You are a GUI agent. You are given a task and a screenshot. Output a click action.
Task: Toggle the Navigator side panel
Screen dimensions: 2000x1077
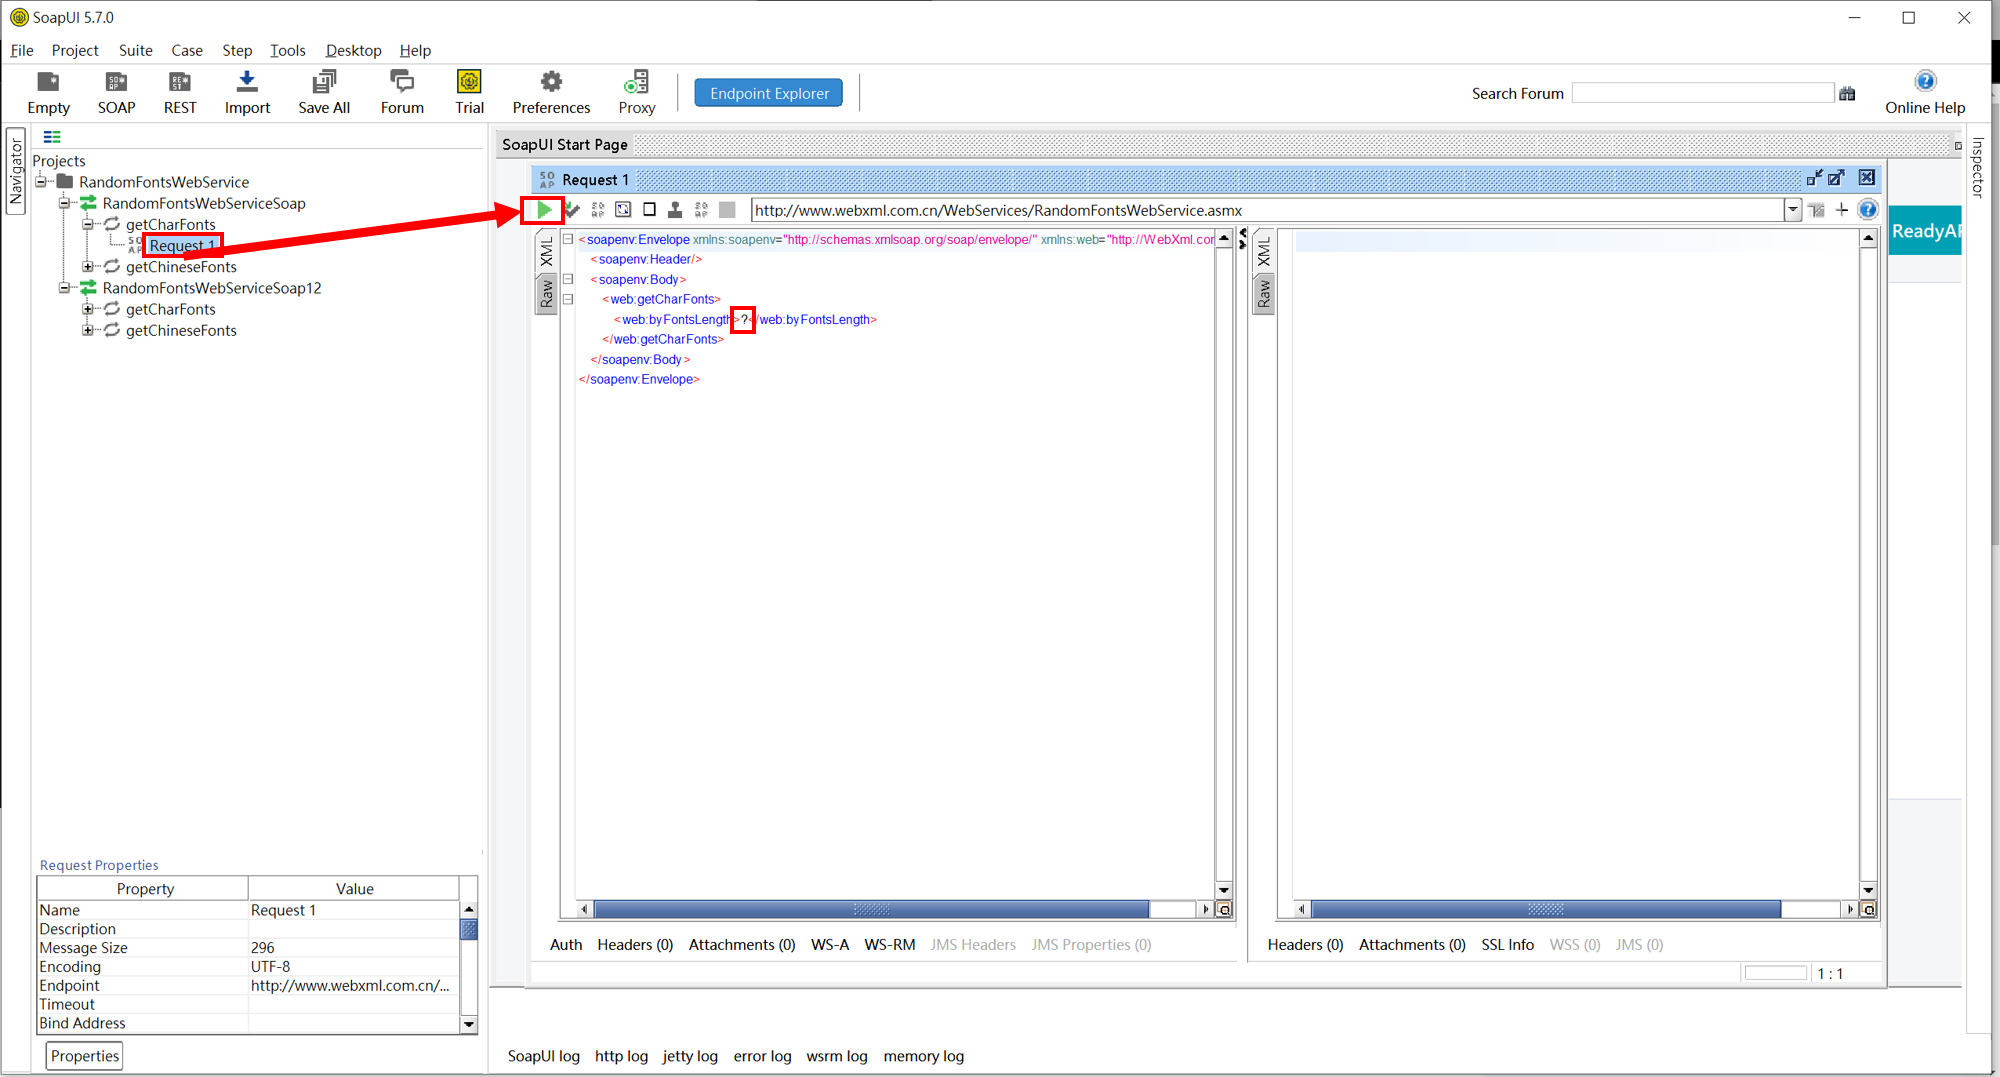click(x=16, y=171)
